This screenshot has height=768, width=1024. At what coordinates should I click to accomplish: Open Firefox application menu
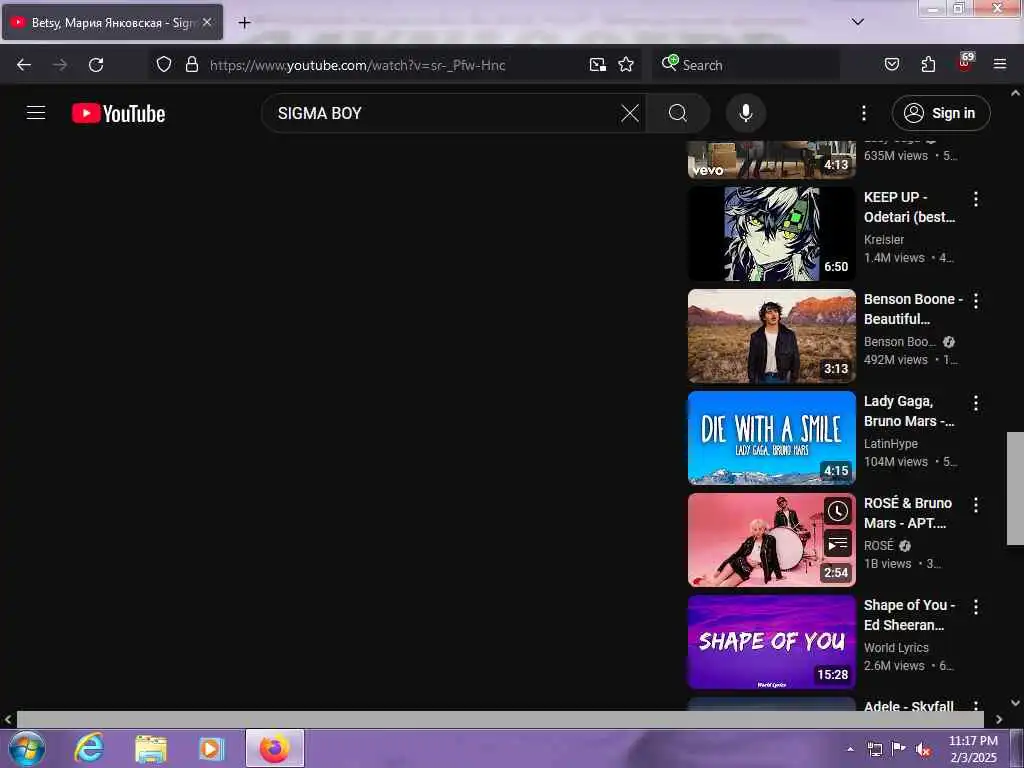click(1000, 64)
